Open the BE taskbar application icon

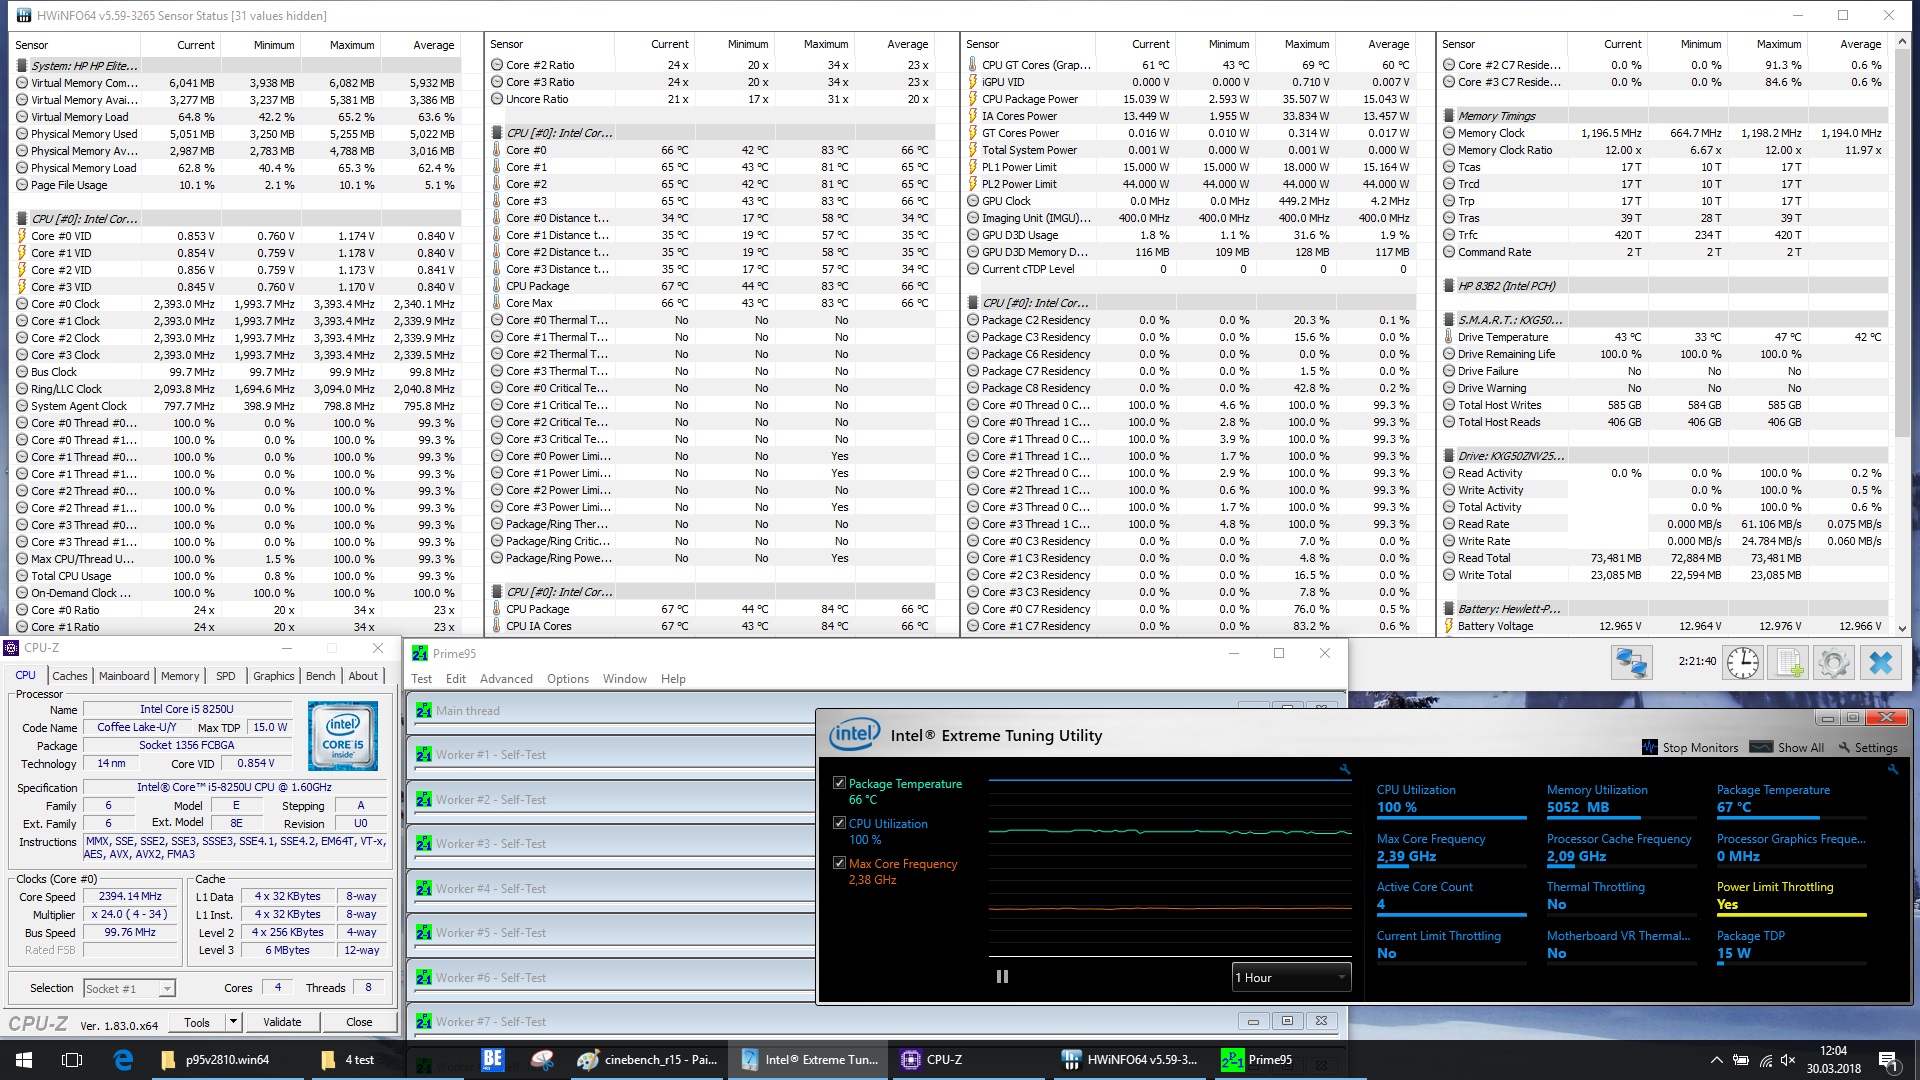point(492,1059)
